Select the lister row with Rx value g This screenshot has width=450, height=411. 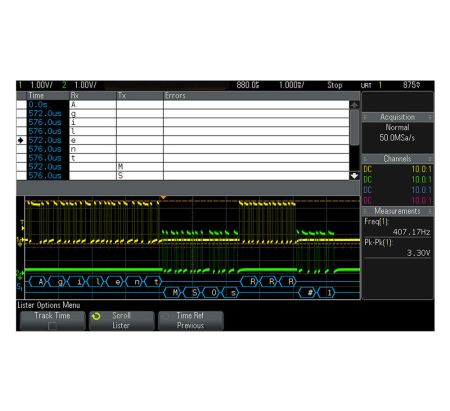pos(183,114)
